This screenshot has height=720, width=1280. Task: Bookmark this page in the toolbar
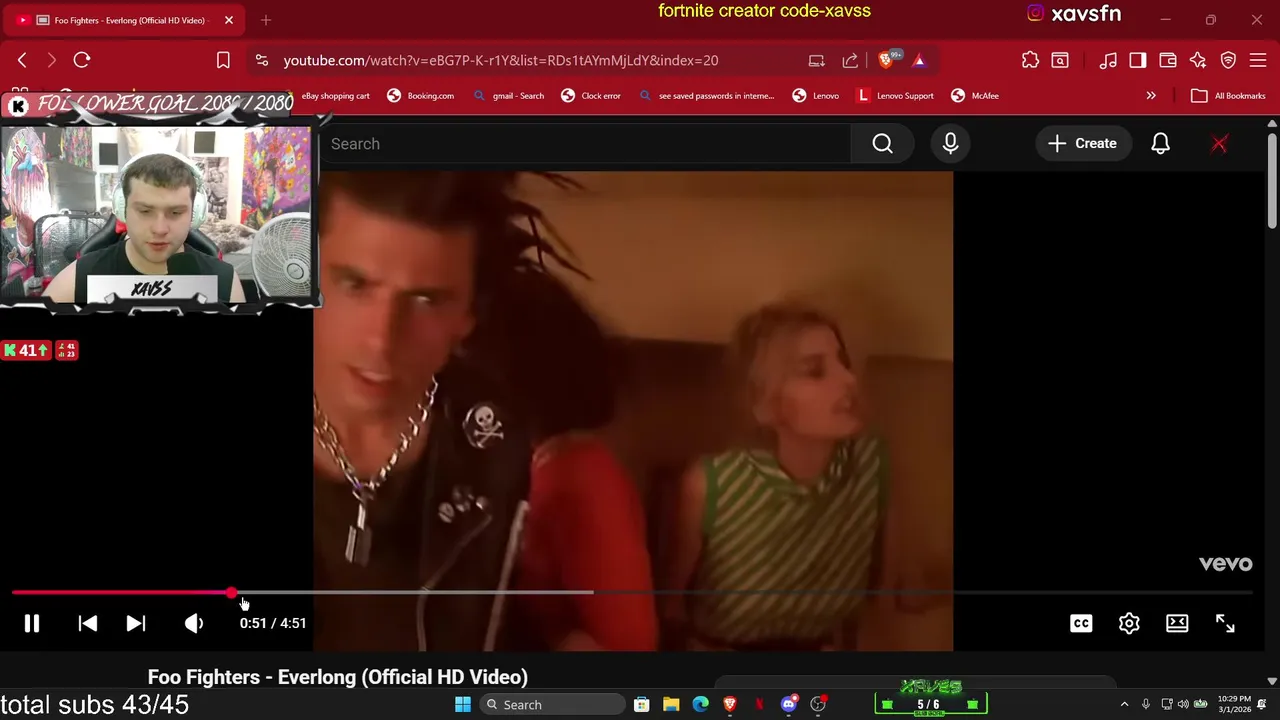[223, 61]
